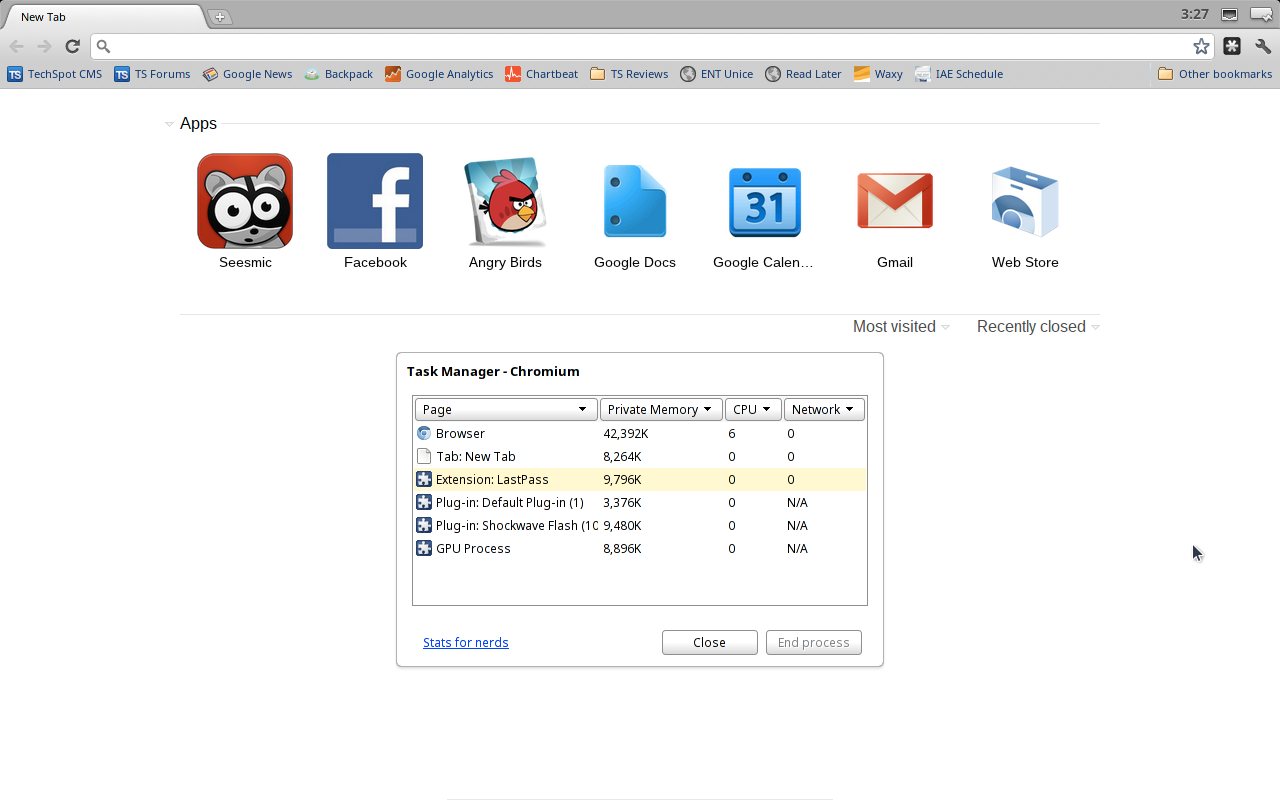Screen dimensions: 1280x800
Task: Select the Extension: LastPass row
Action: click(640, 479)
